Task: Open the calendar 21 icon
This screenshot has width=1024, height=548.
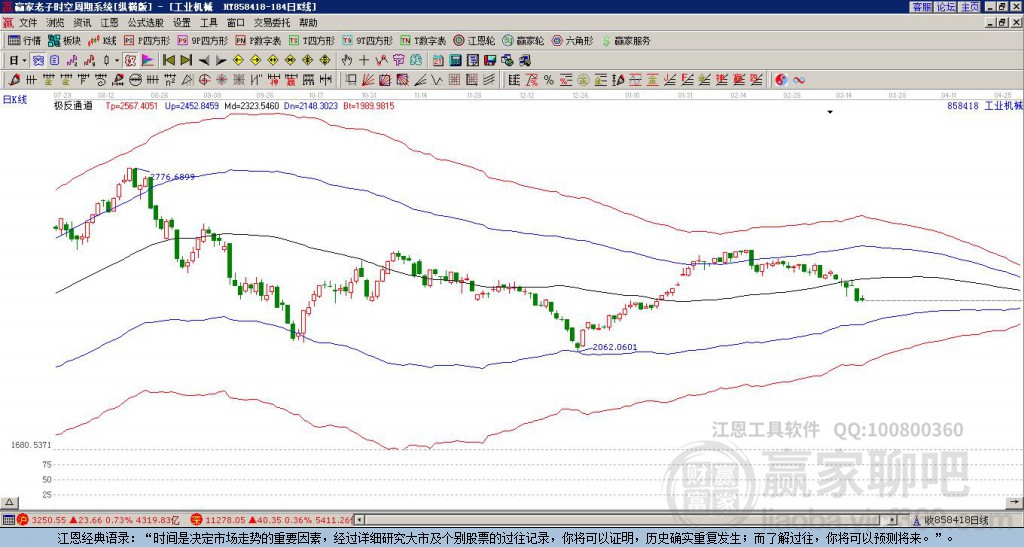Action: 438,61
